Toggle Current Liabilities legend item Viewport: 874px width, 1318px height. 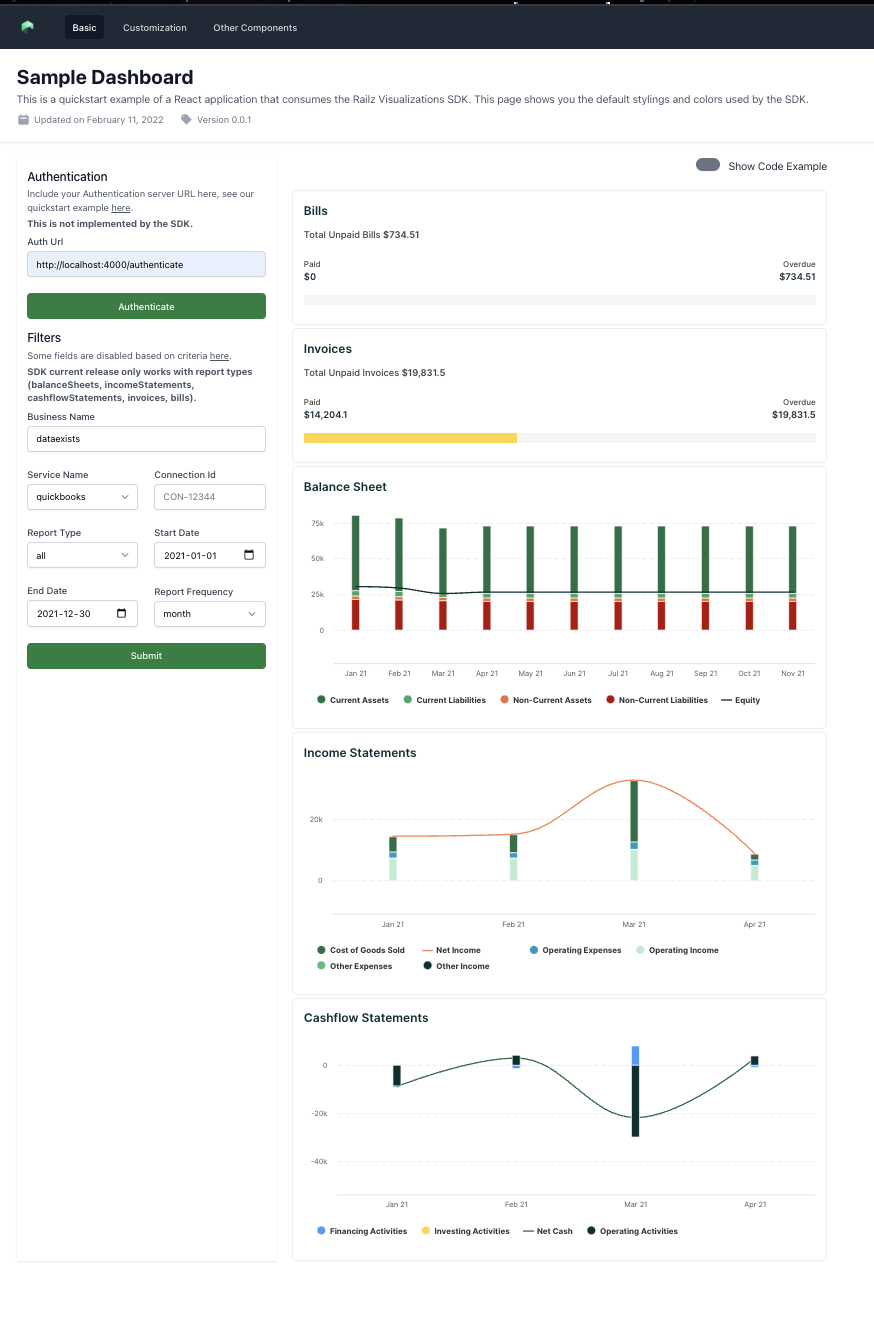click(x=444, y=700)
